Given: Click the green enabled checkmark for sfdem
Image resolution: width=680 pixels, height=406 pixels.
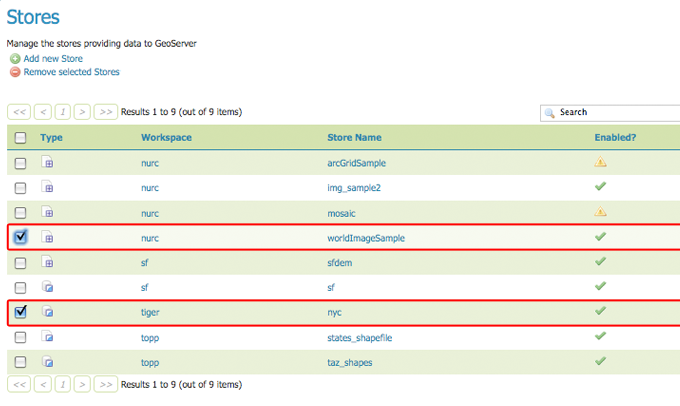Looking at the screenshot, I should tap(601, 262).
